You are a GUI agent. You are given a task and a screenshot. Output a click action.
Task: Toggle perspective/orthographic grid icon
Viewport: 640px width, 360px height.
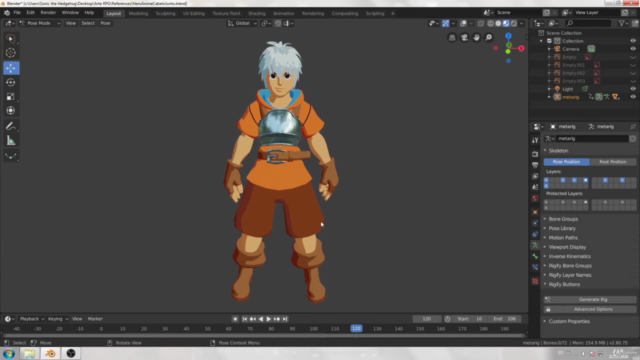coord(452,38)
